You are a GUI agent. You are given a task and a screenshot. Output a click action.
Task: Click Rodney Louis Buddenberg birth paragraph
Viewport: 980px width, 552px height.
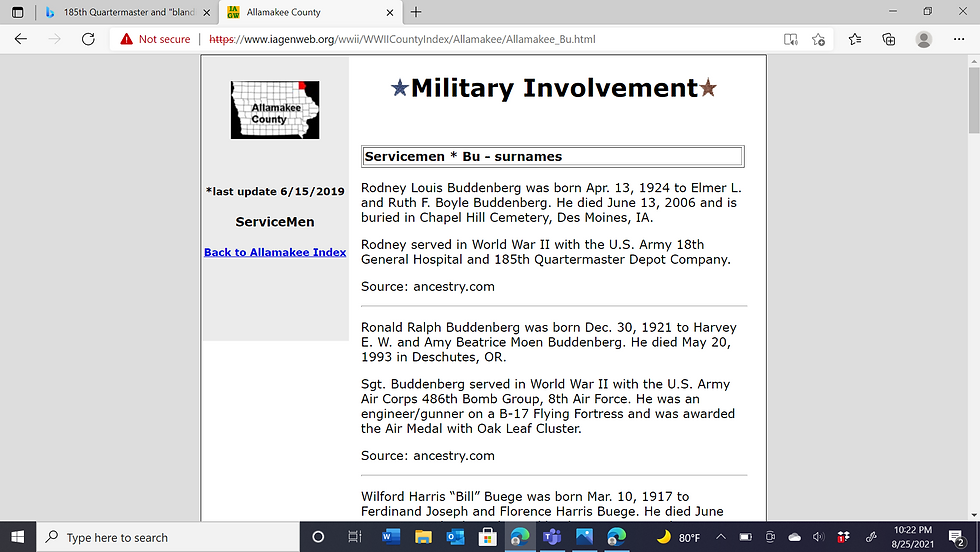tap(551, 203)
